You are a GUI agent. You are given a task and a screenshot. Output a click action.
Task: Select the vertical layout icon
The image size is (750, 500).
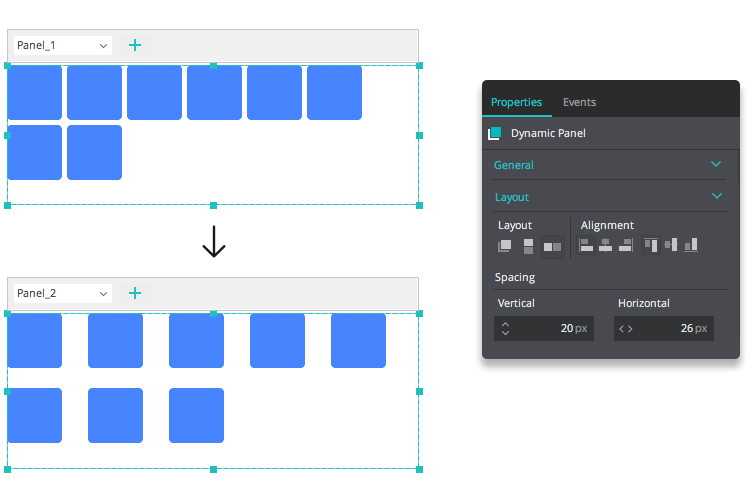point(528,246)
